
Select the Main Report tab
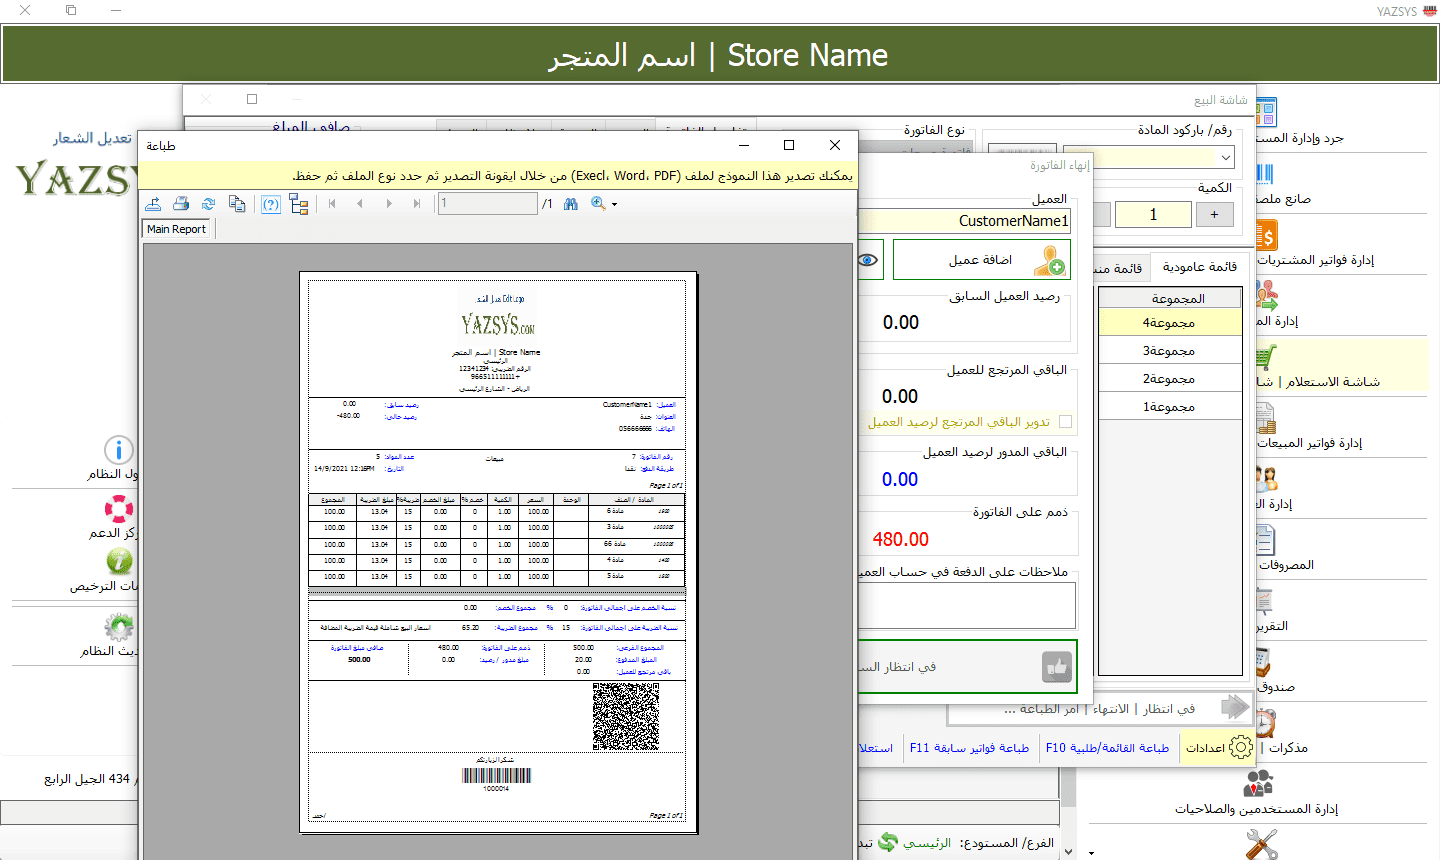point(177,229)
